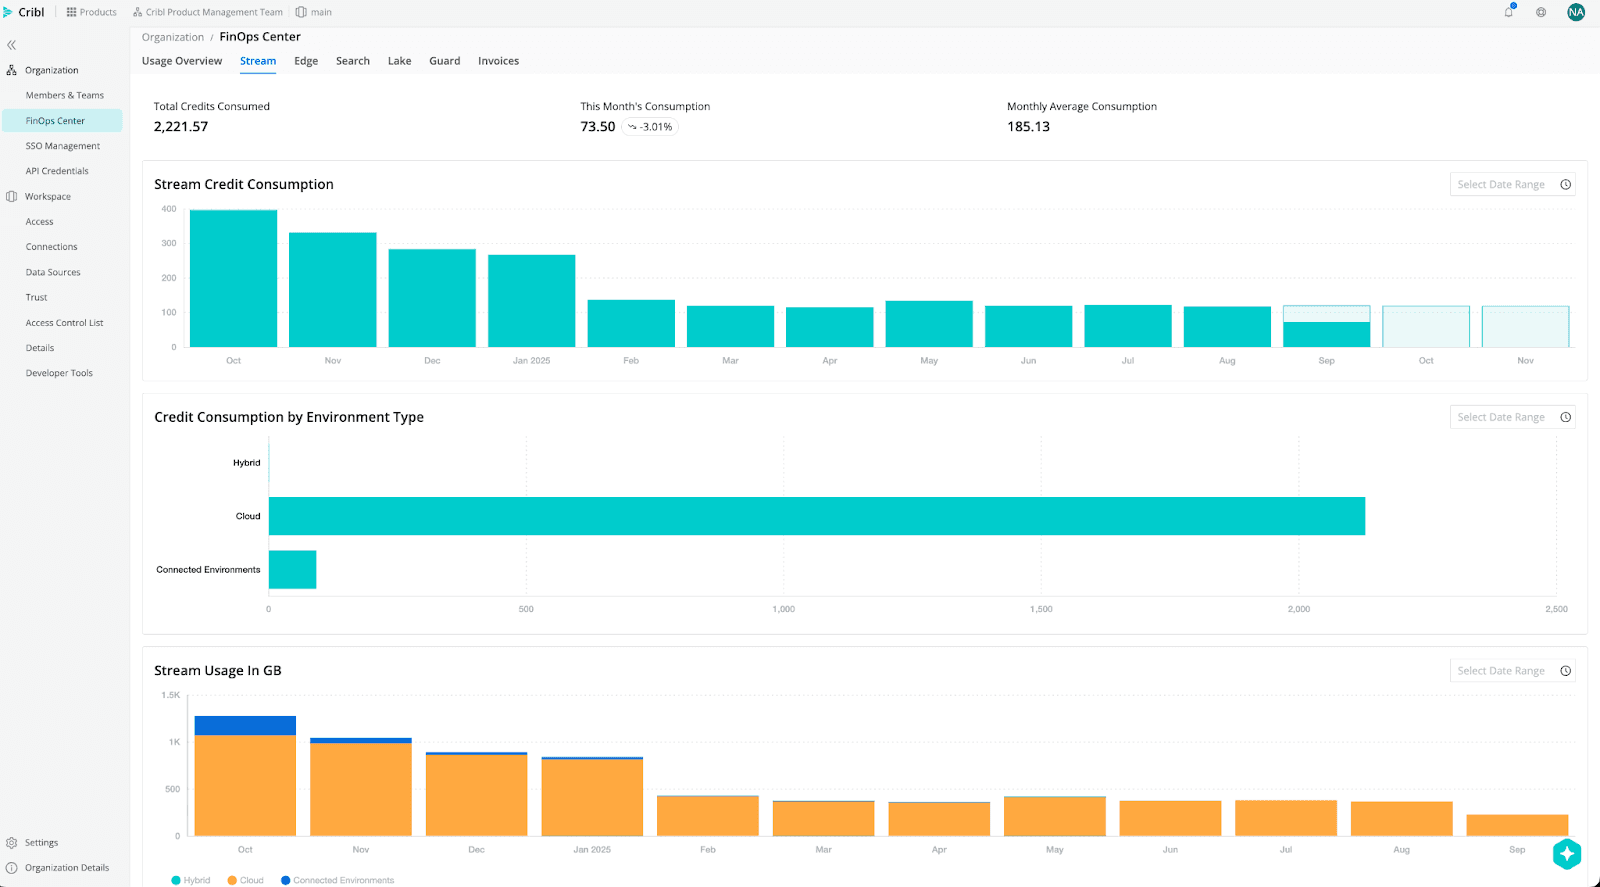1600x887 pixels.
Task: Click the Cloud bar in environment chart
Action: point(816,516)
